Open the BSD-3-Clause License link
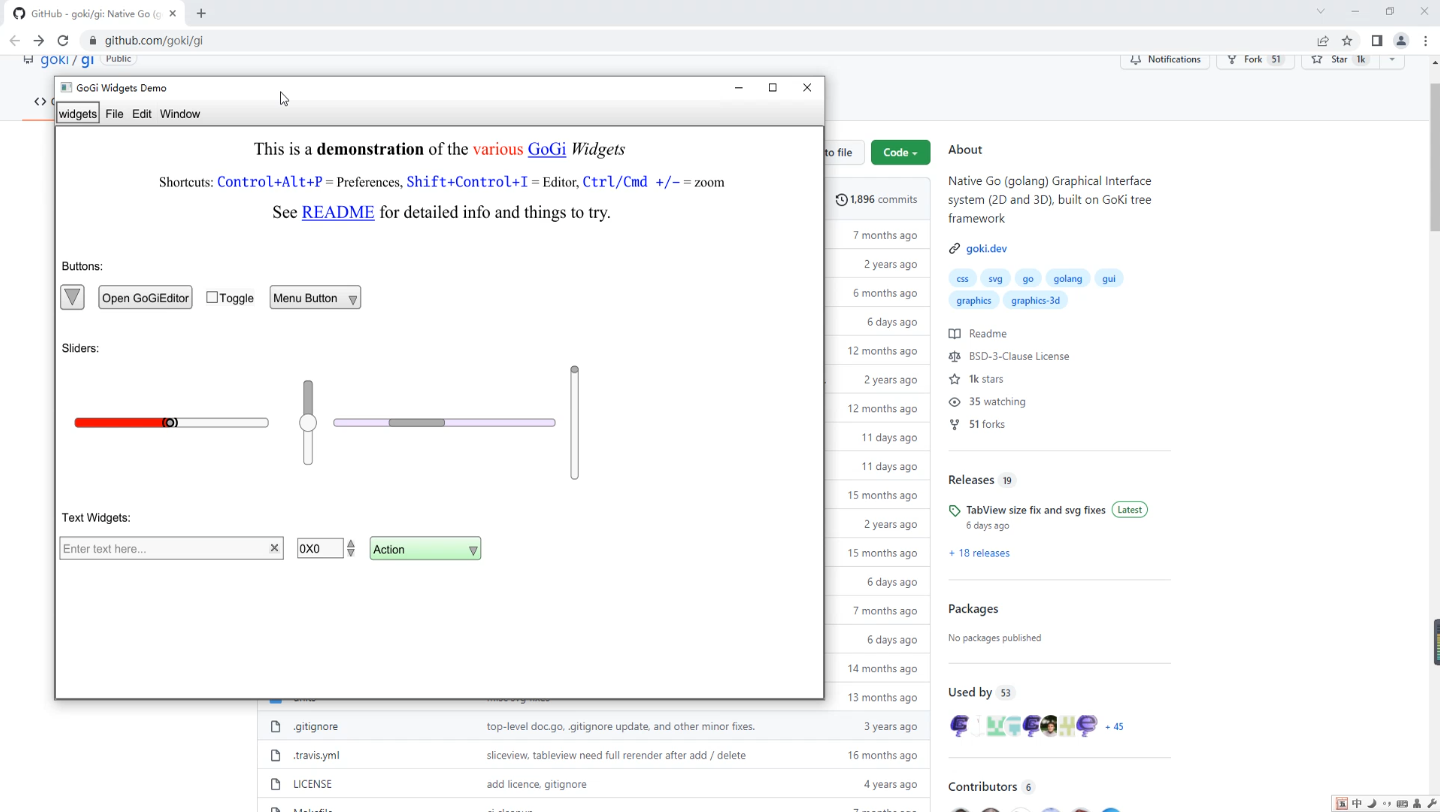 1009,356
